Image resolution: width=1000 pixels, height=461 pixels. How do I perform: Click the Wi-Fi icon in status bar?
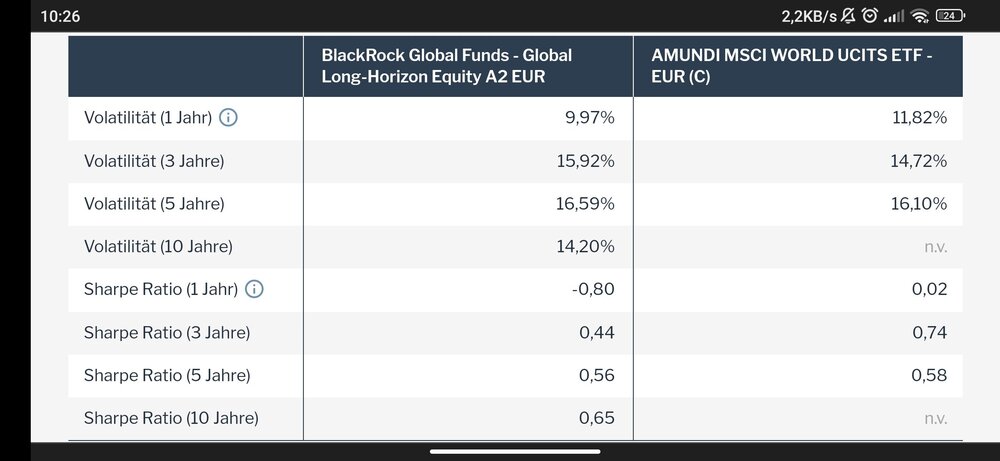(x=920, y=16)
